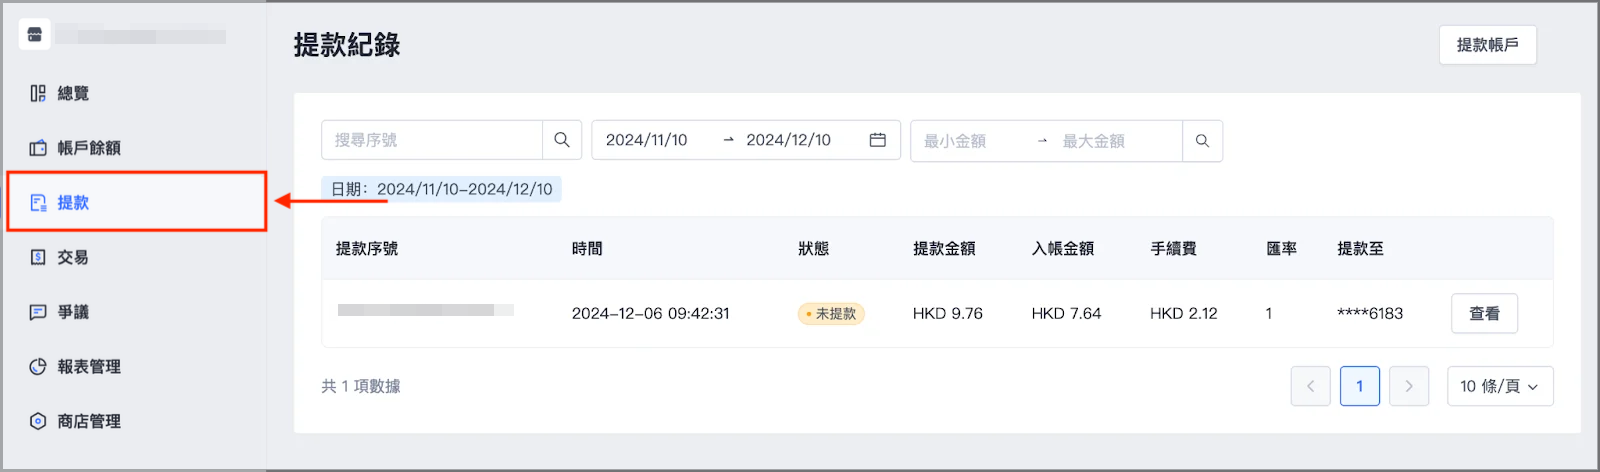Click the 入帳金額 column header
The image size is (1600, 472).
click(1063, 249)
